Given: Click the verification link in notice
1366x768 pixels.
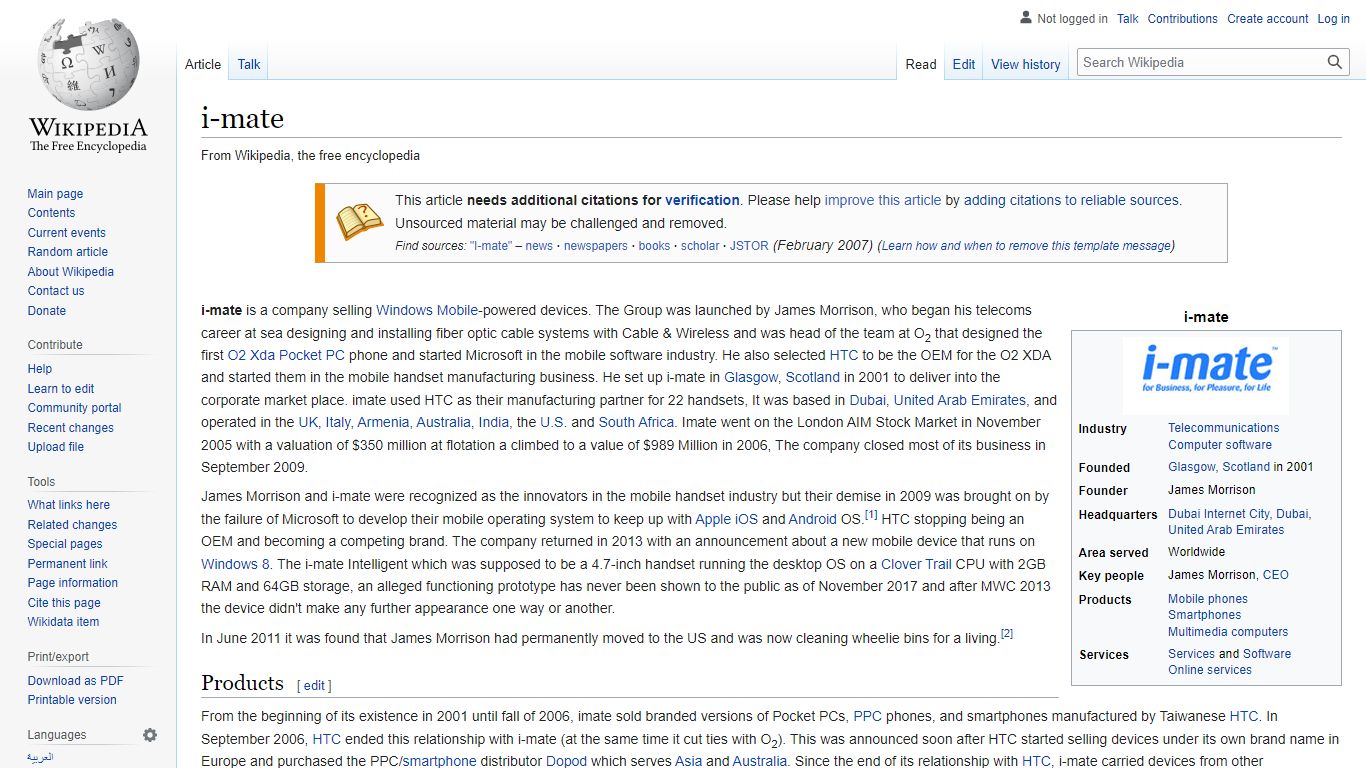Looking at the screenshot, I should (702, 200).
